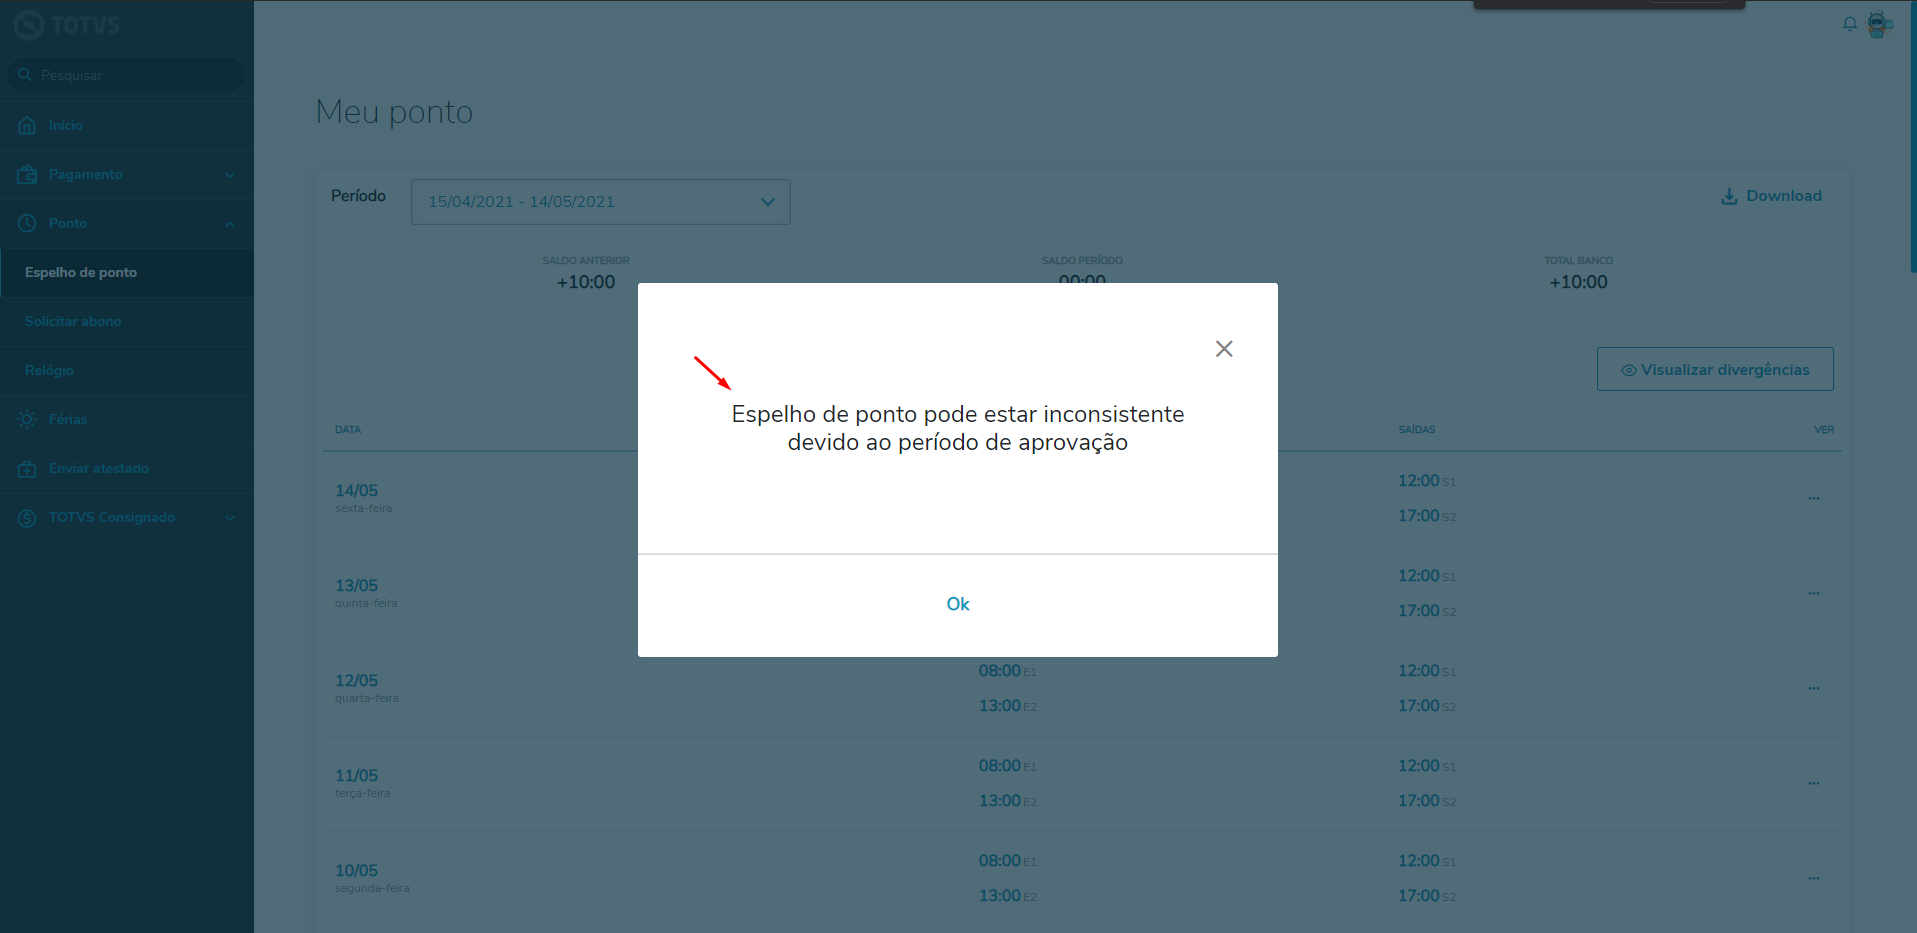Viewport: 1917px width, 933px height.
Task: Select the 12/05 quarta-feira date
Action: coord(367,688)
